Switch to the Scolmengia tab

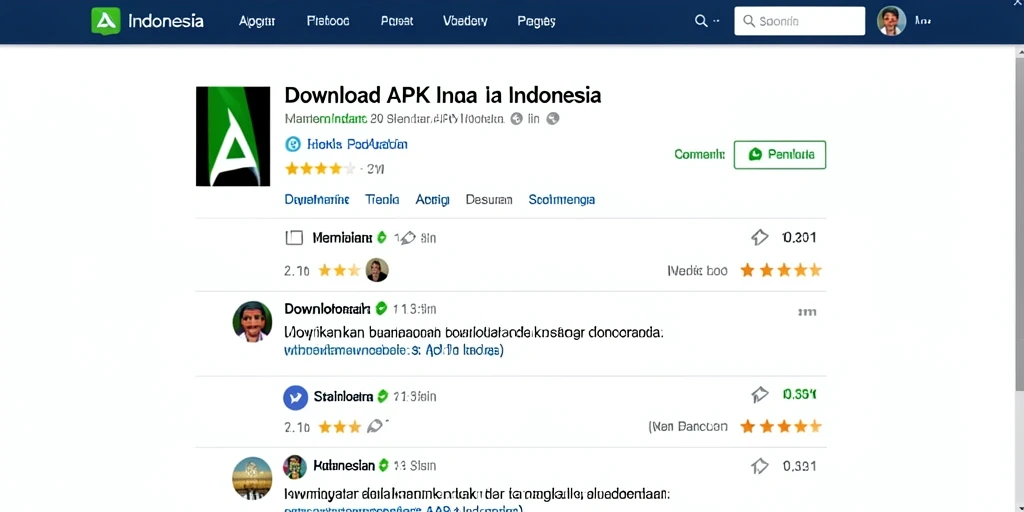click(x=562, y=199)
